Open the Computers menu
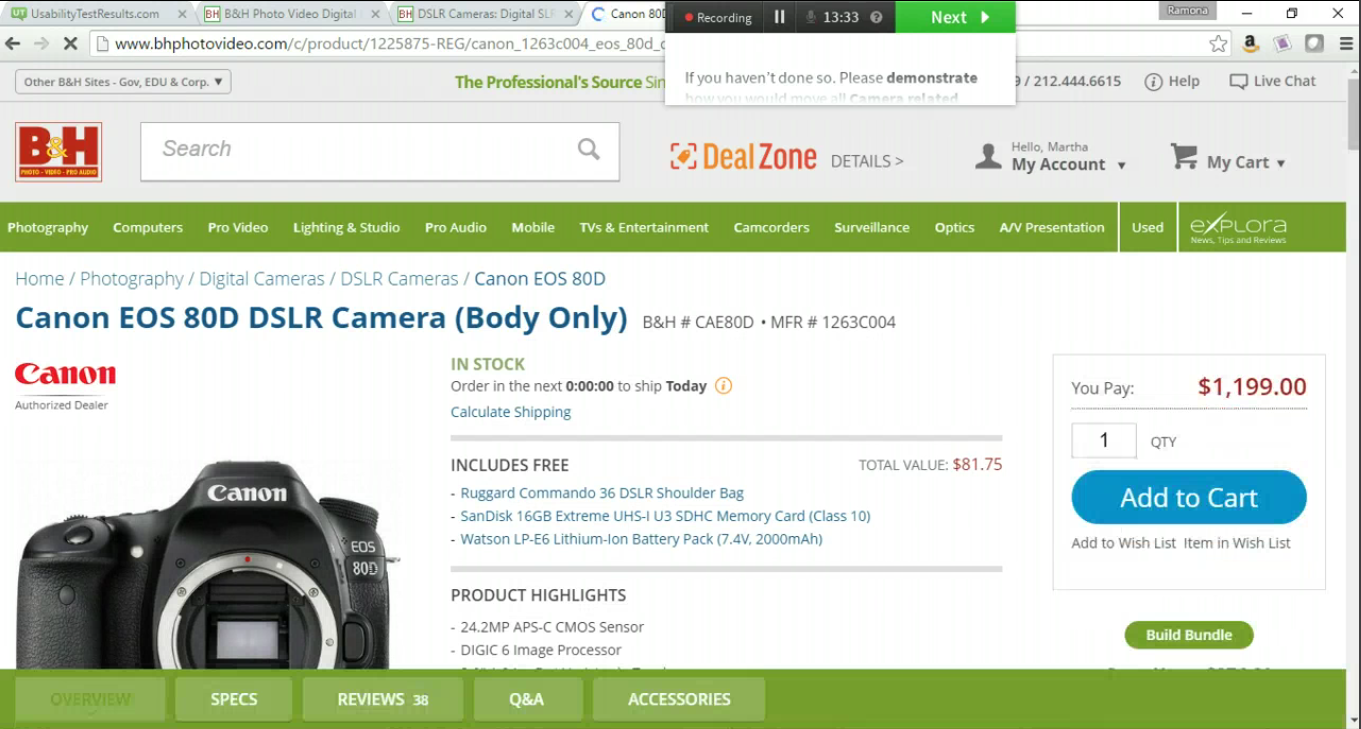1361x729 pixels. click(148, 228)
